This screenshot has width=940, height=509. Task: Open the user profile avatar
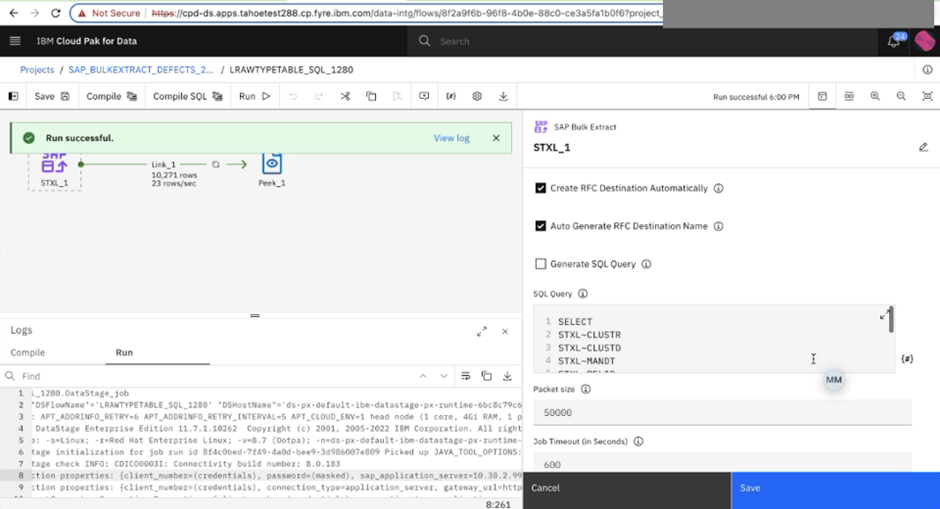(924, 41)
